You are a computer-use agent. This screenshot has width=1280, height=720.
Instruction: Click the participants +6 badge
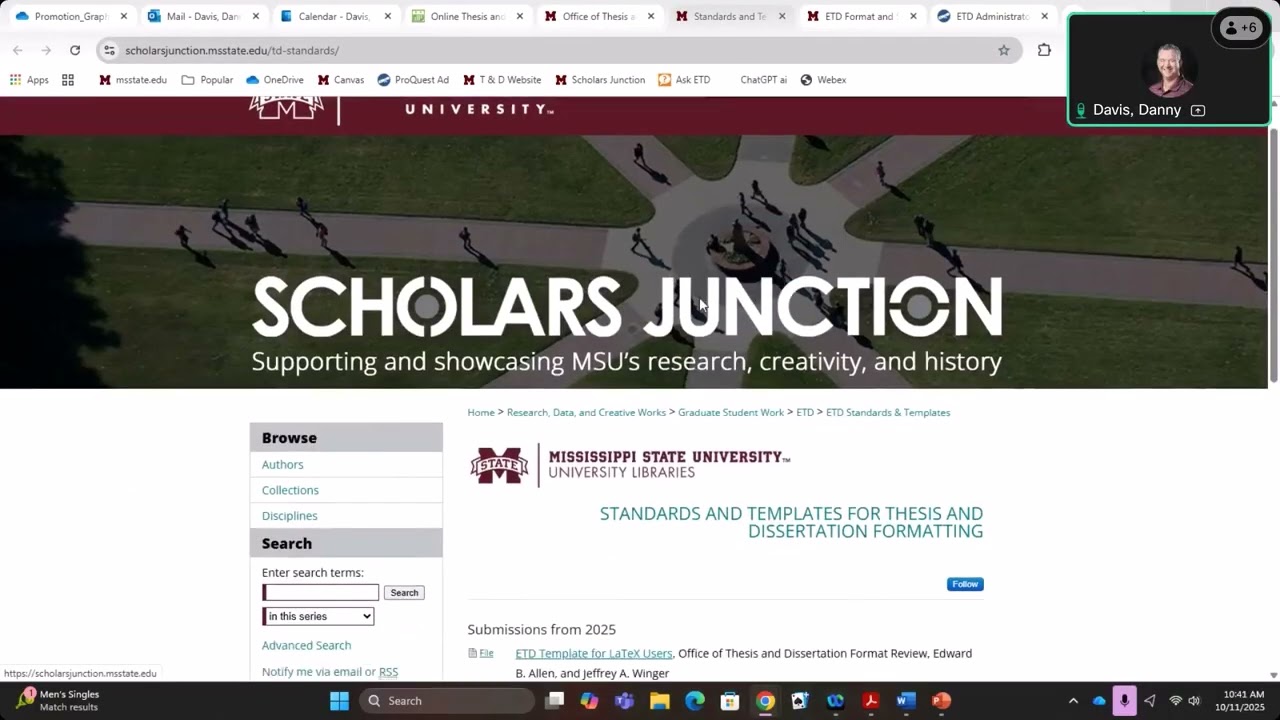[x=1240, y=28]
